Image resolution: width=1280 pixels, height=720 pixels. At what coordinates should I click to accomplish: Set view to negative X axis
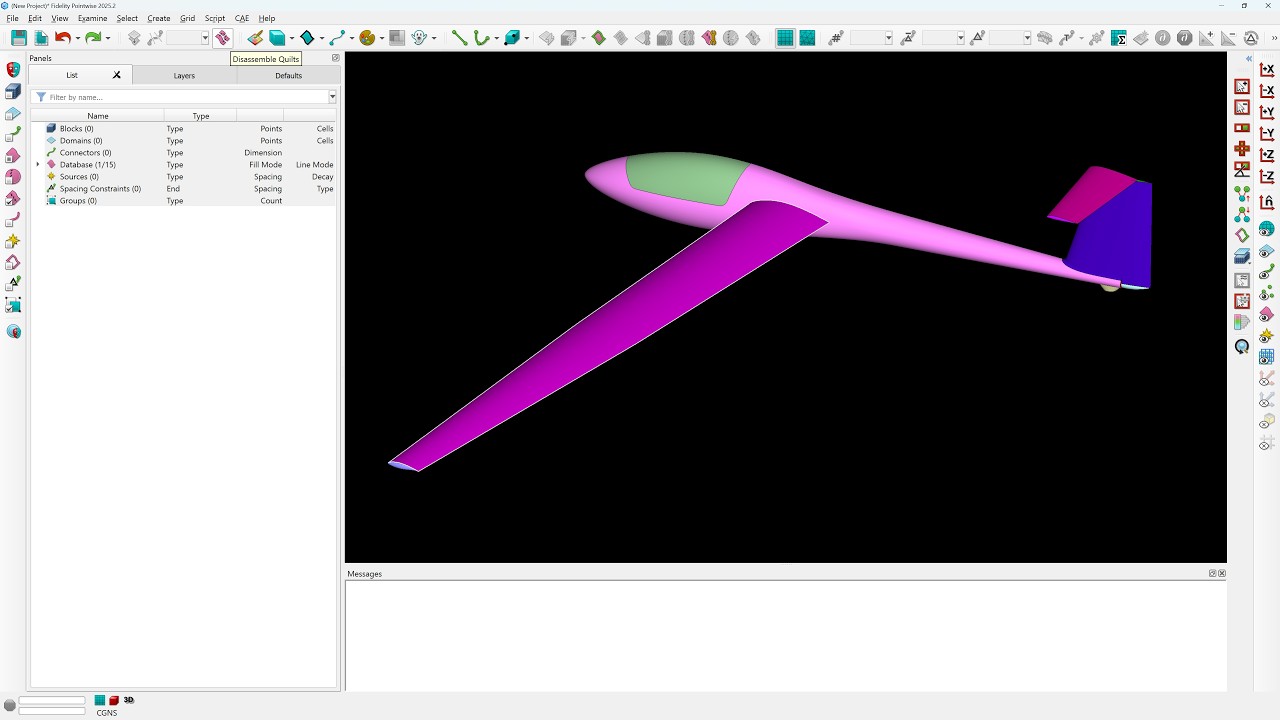click(x=1267, y=91)
